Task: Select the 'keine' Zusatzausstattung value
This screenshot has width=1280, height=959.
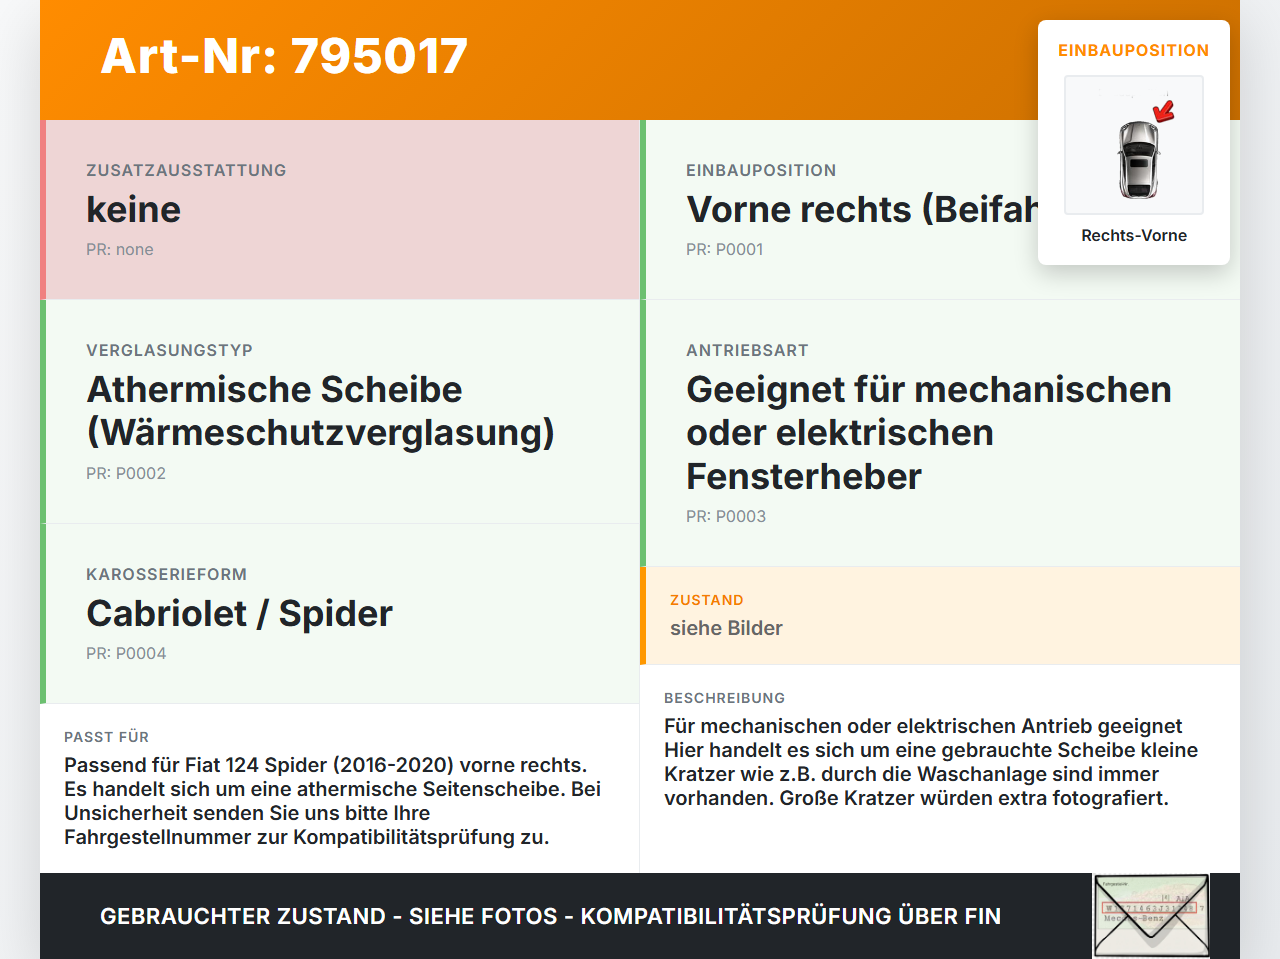Action: 134,209
